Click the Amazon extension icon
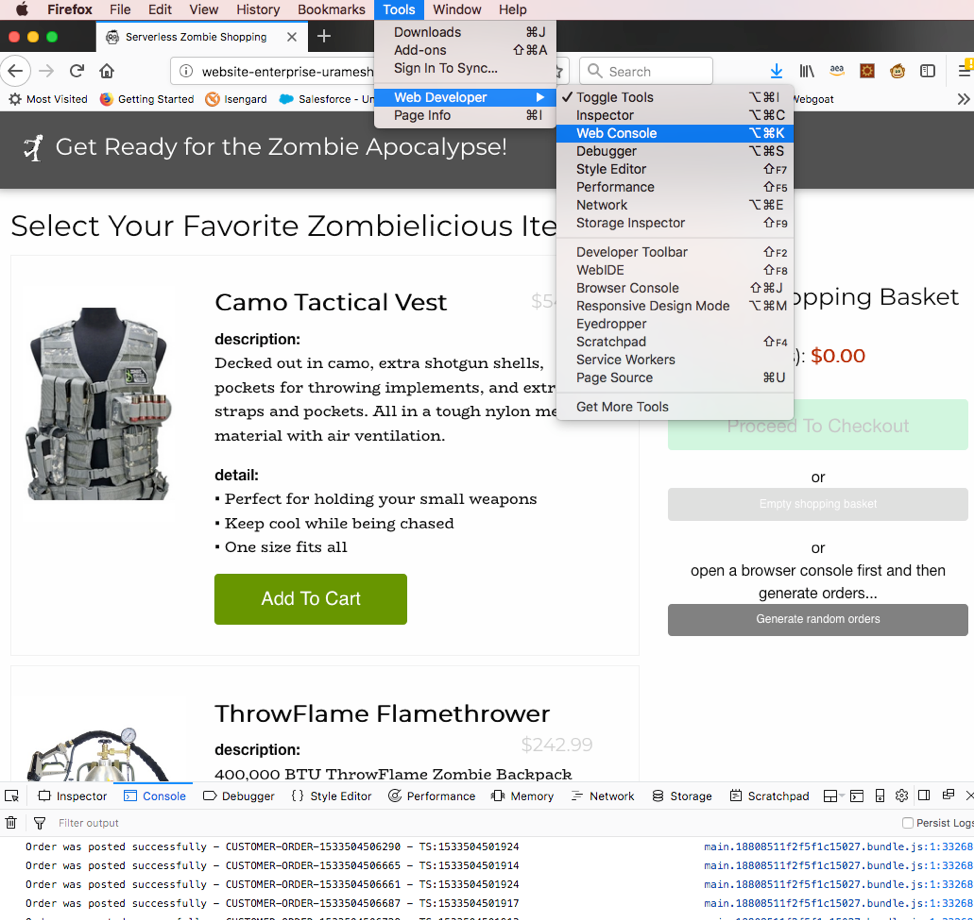974x920 pixels. (837, 71)
